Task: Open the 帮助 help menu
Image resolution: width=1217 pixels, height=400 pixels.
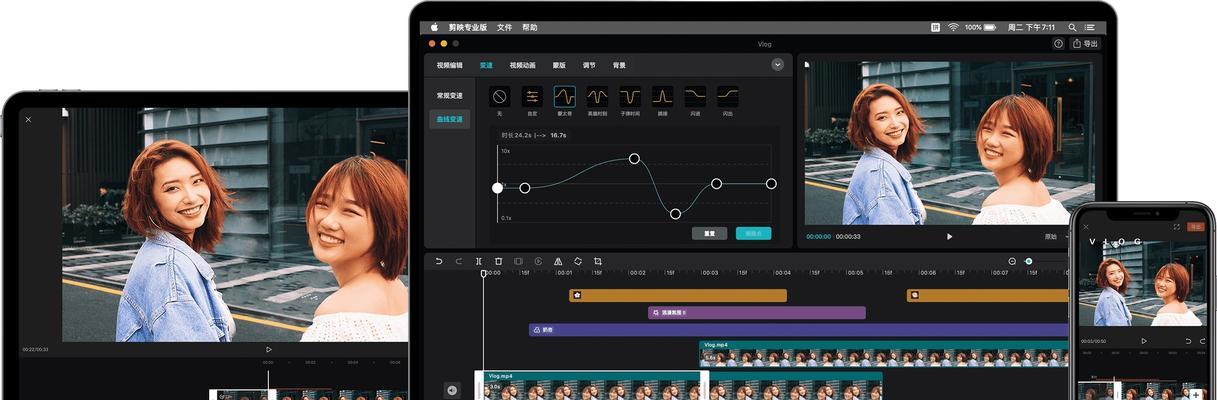Action: (x=529, y=27)
